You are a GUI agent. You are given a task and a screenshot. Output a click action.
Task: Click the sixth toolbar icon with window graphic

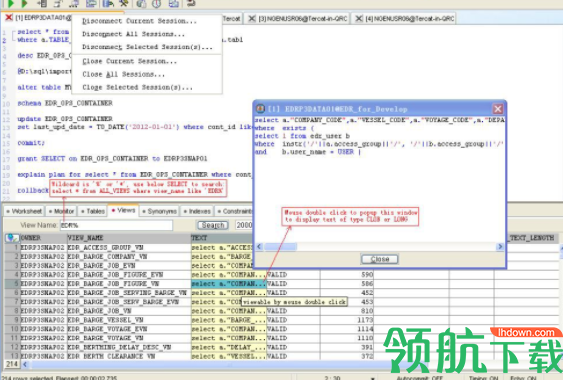91,4
